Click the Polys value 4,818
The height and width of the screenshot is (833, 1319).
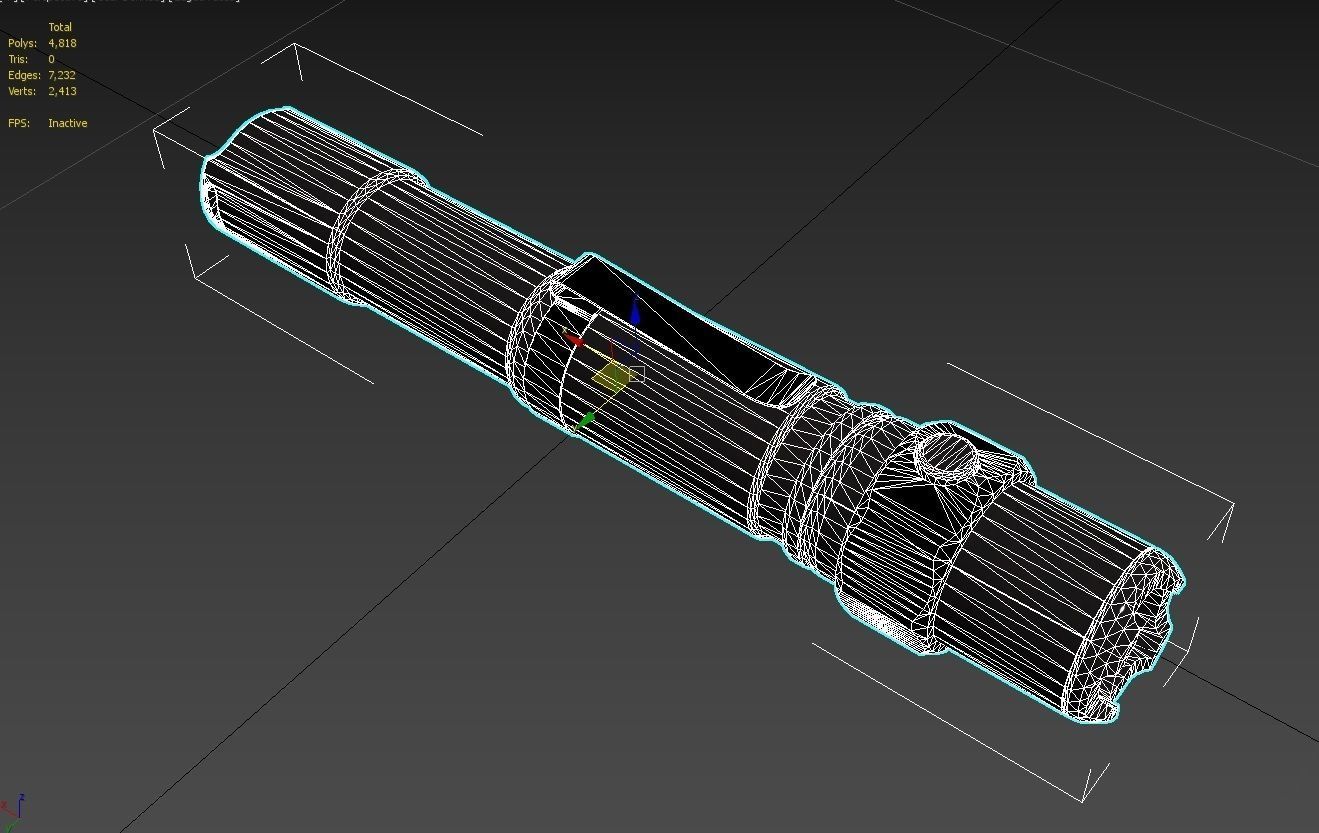tap(62, 43)
